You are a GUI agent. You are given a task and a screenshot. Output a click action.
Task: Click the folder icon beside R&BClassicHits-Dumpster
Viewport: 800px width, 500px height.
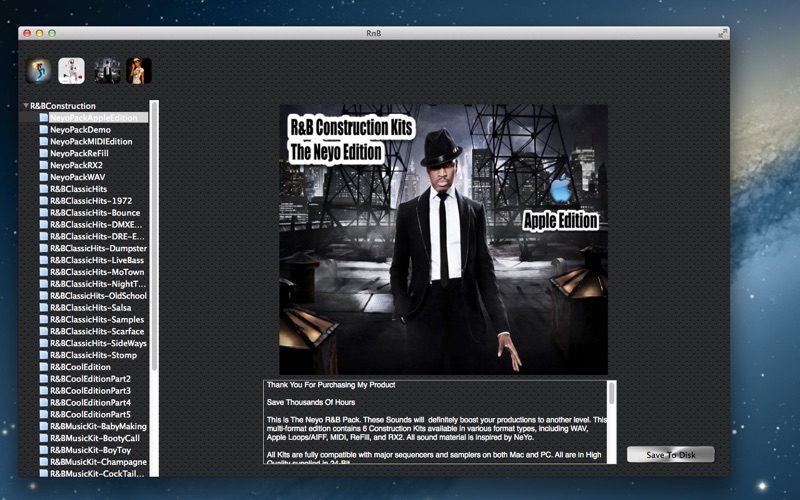point(44,248)
